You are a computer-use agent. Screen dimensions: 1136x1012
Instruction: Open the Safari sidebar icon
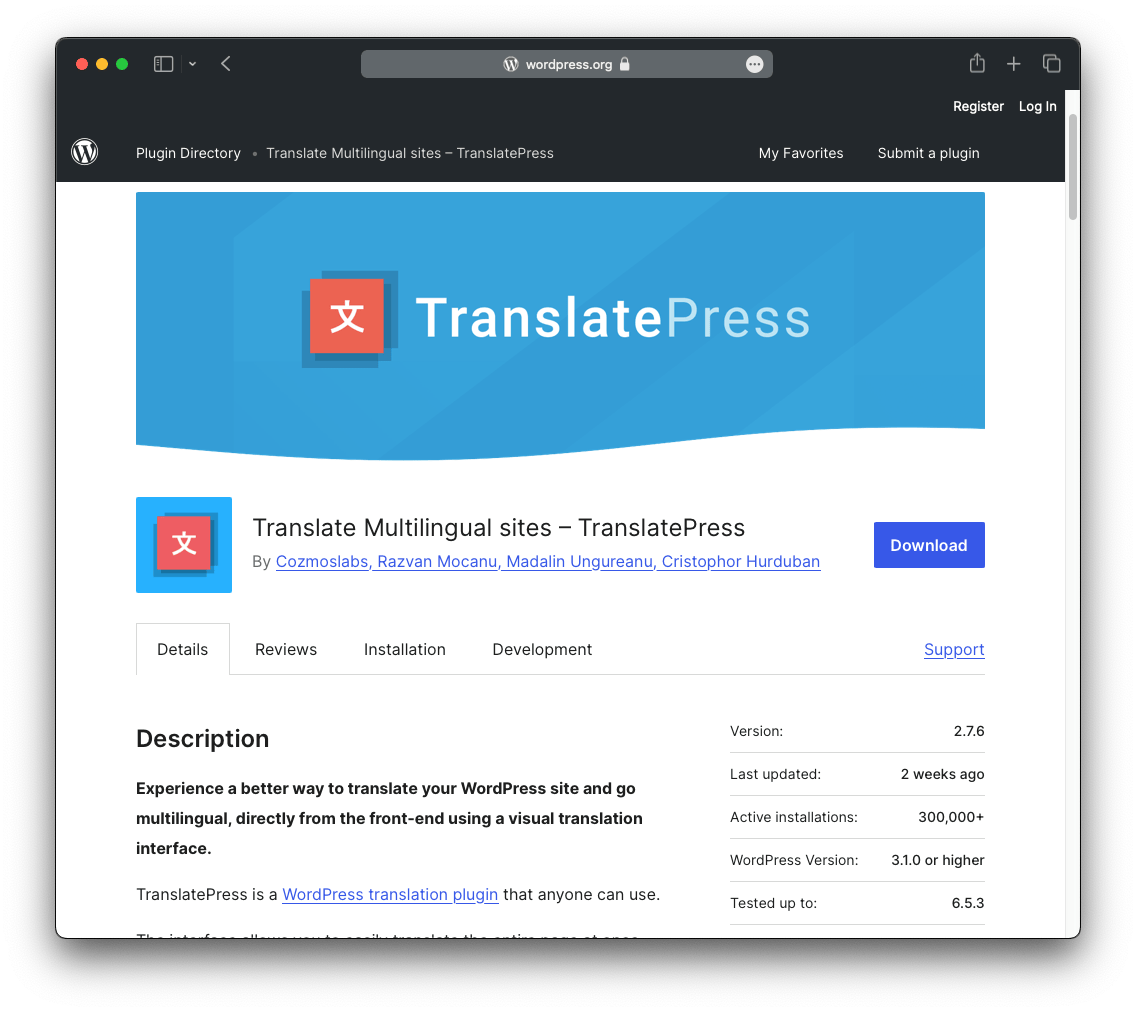pyautogui.click(x=162, y=63)
